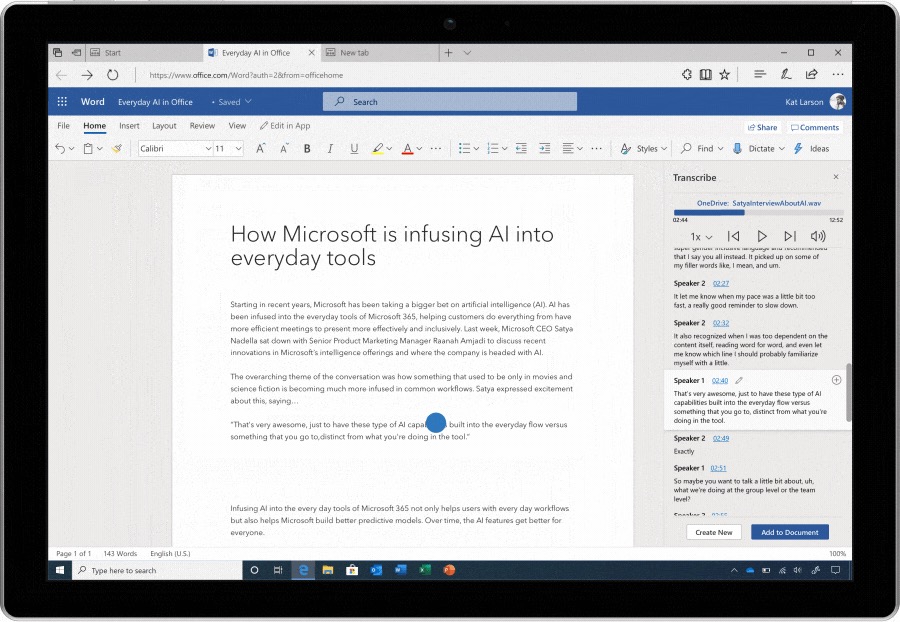900x622 pixels.
Task: Click the Add to Document button
Action: pos(789,532)
